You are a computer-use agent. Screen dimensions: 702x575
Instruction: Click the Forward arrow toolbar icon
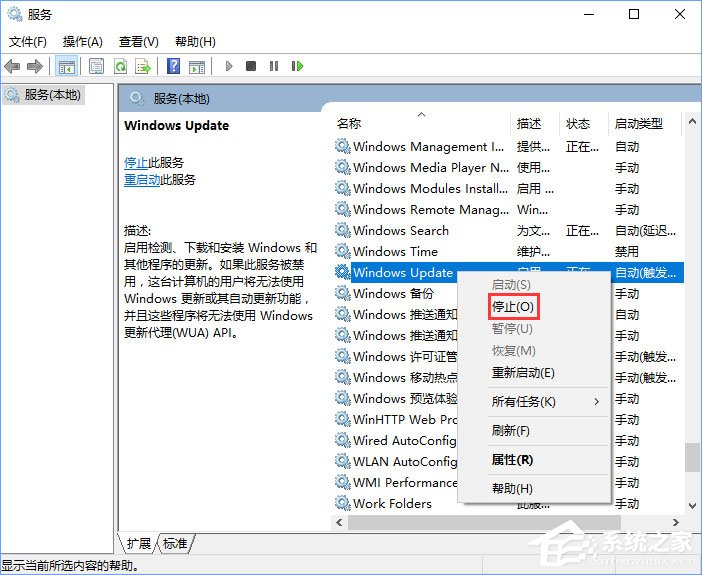(x=35, y=67)
